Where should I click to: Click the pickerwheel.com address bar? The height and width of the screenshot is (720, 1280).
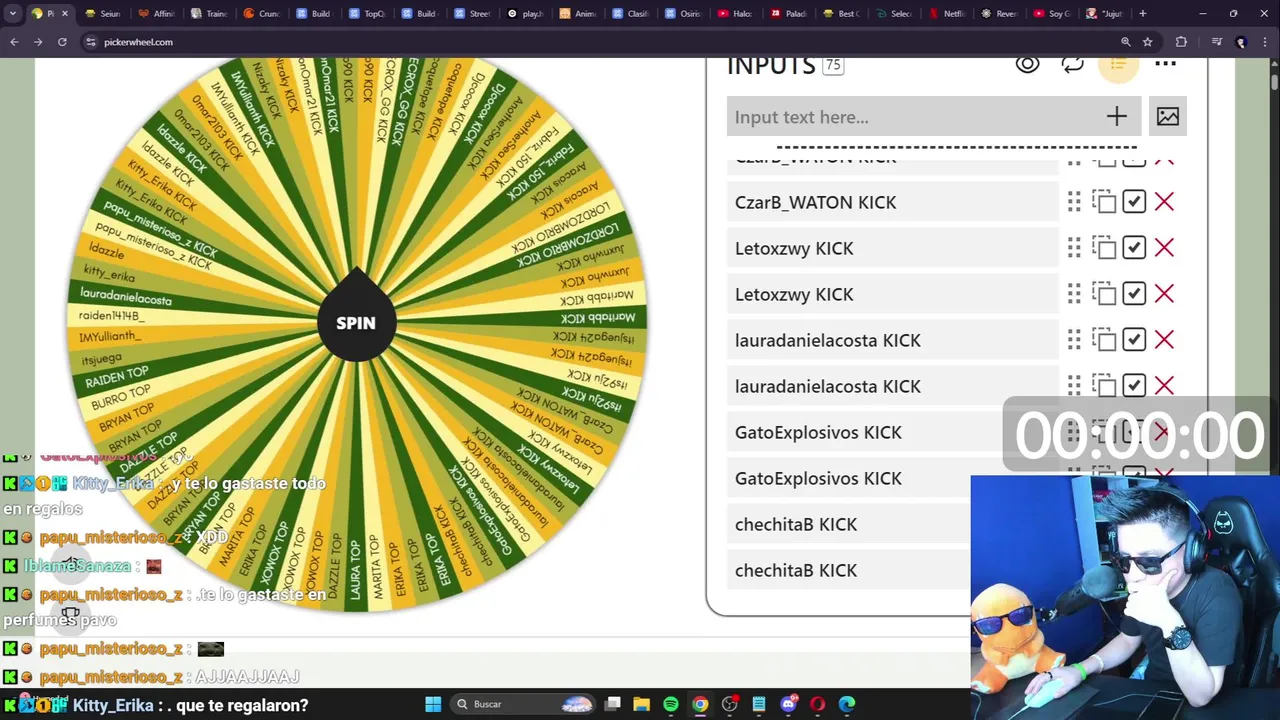[600, 42]
